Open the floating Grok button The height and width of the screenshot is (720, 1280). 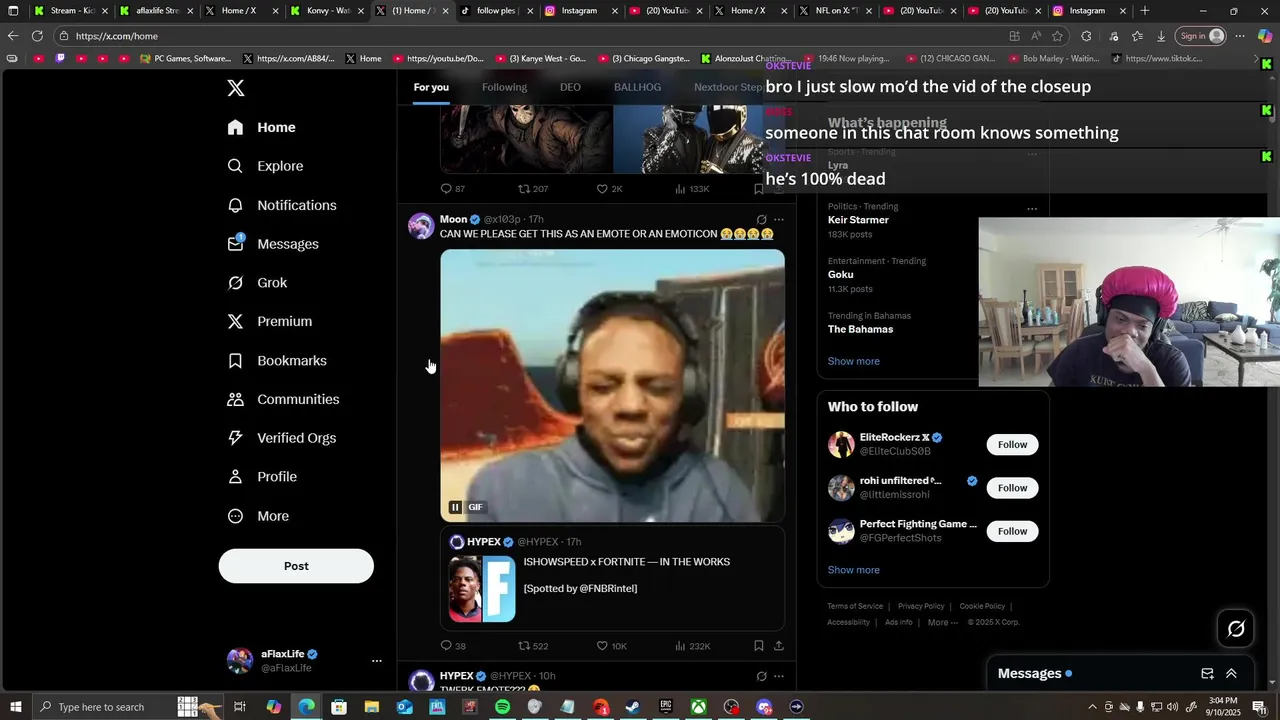1236,629
